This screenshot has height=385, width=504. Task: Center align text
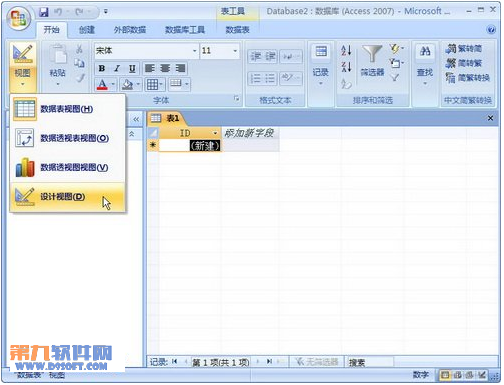165,68
